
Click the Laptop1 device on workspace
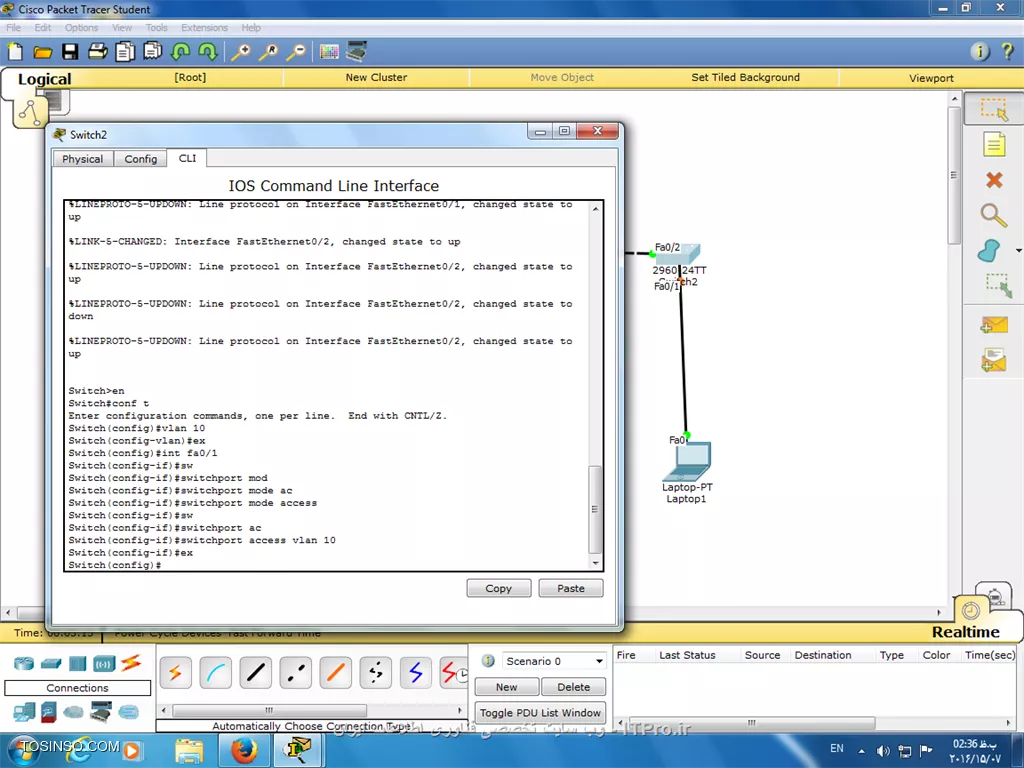point(686,462)
